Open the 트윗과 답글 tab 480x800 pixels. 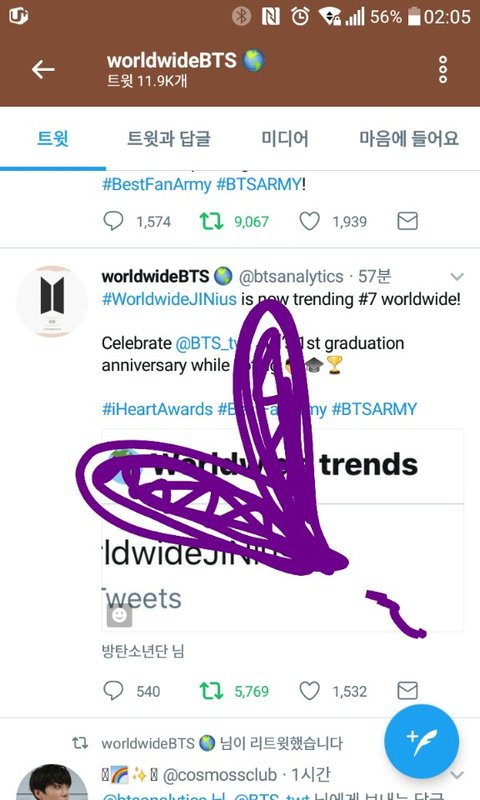169,138
